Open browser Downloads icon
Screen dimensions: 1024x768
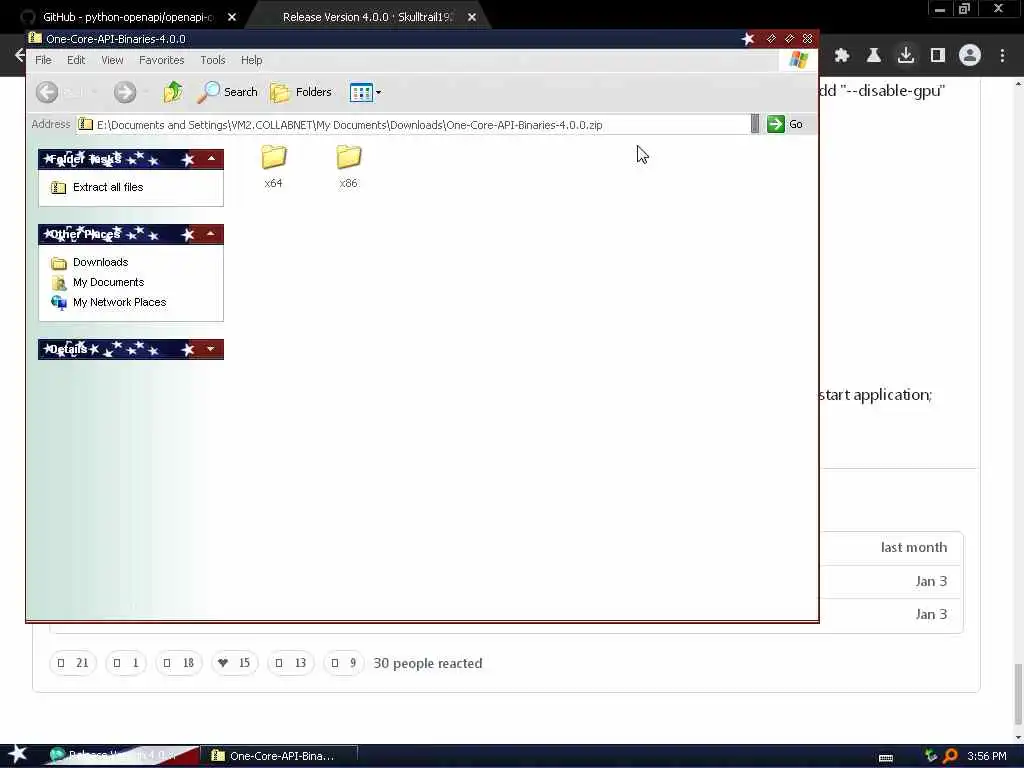pyautogui.click(x=906, y=56)
